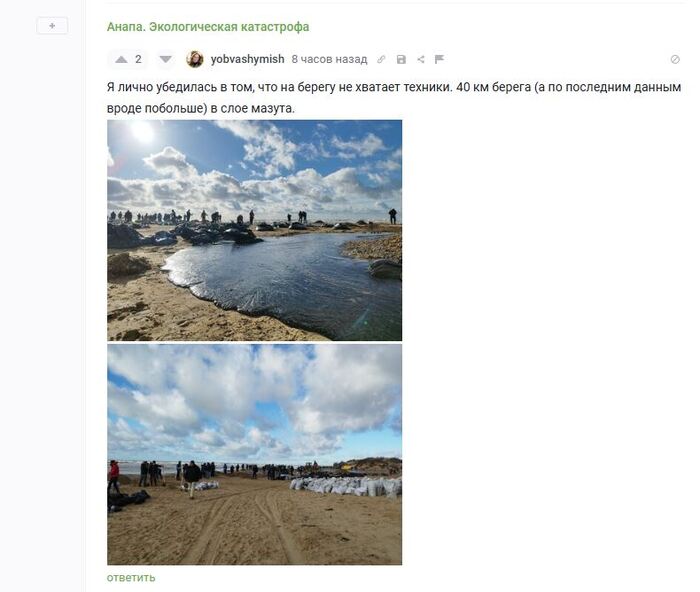Click the comment line about 'не хватает техники'

(x=394, y=87)
